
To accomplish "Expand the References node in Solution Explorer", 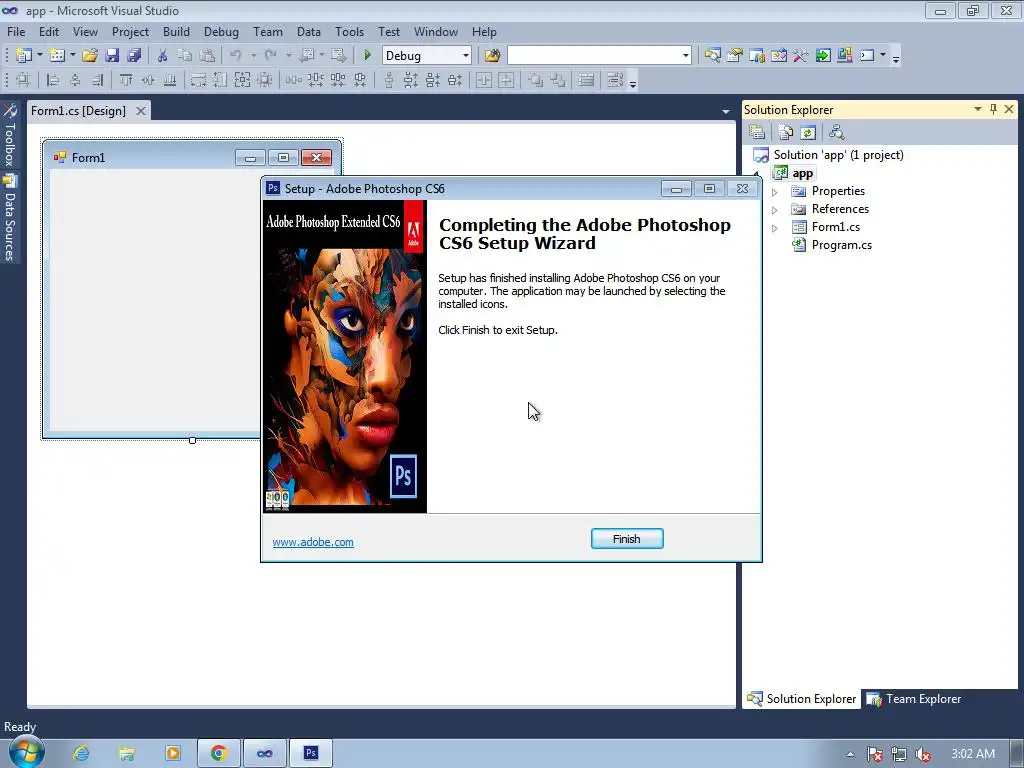I will [x=775, y=210].
